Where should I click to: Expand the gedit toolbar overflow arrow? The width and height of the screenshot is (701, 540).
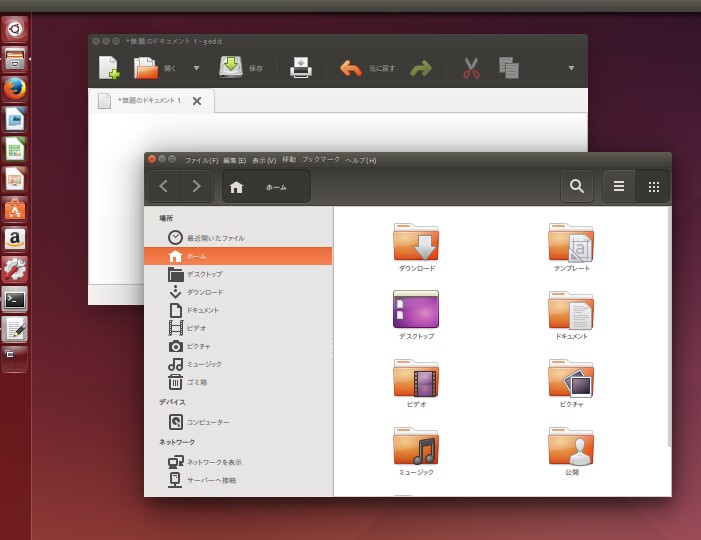[x=571, y=68]
